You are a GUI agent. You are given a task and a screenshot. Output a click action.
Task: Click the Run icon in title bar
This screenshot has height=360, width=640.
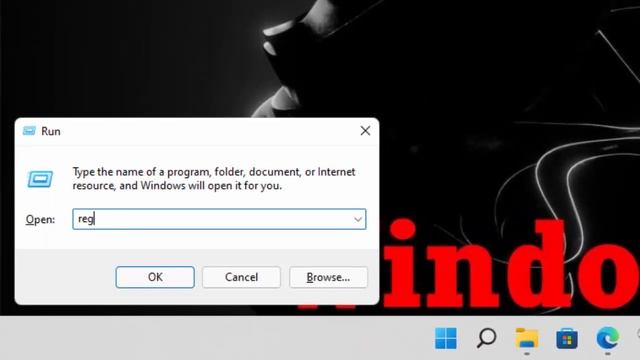pos(29,131)
